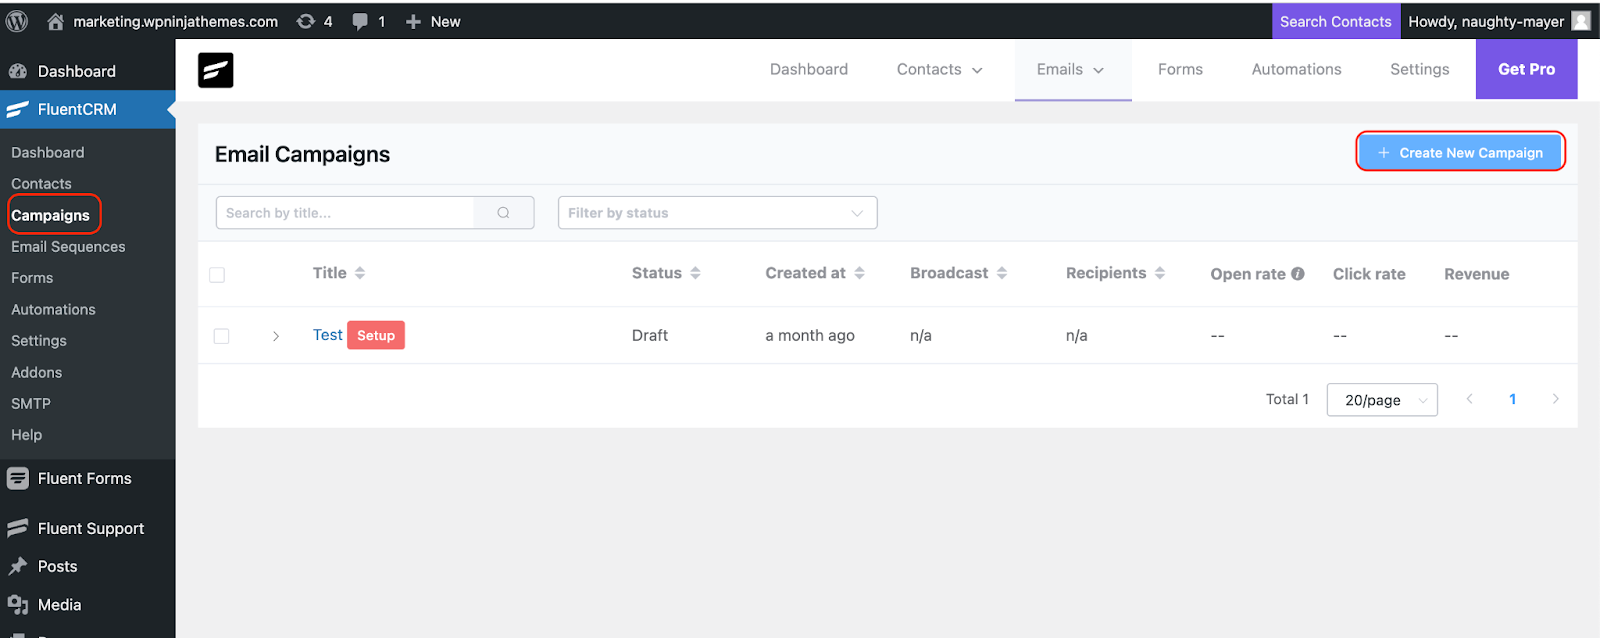1600x638 pixels.
Task: Expand the Contacts dropdown tab
Action: coord(939,69)
